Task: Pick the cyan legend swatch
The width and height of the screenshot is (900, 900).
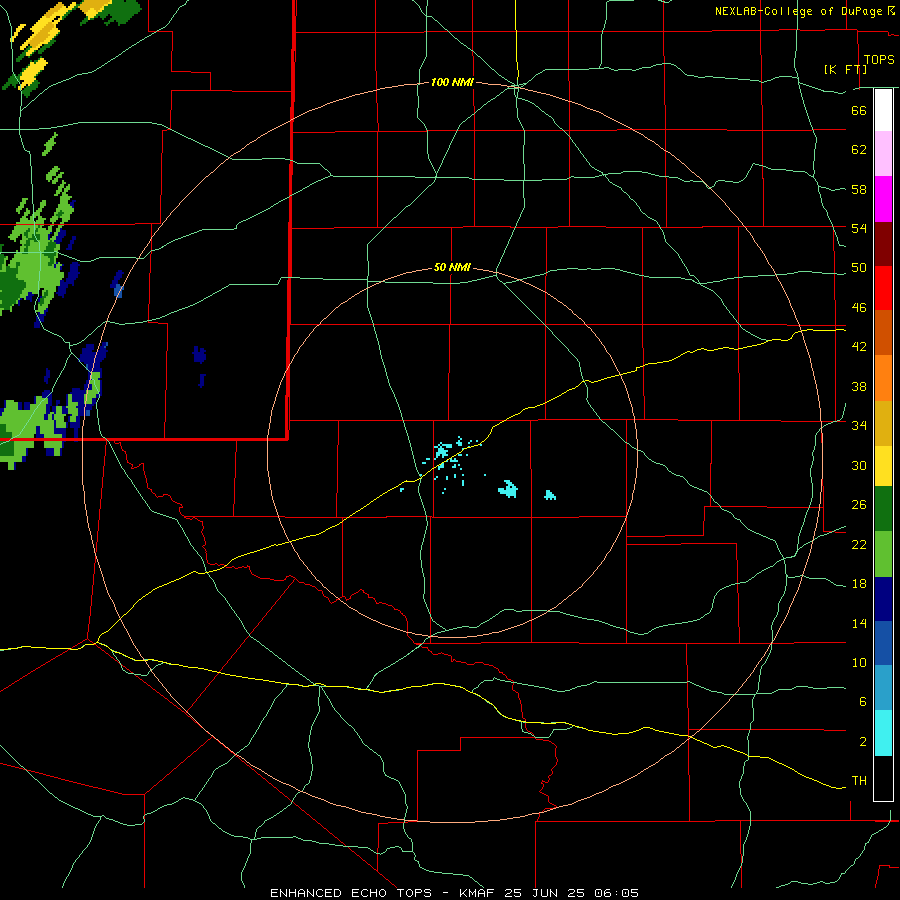Action: (x=883, y=733)
